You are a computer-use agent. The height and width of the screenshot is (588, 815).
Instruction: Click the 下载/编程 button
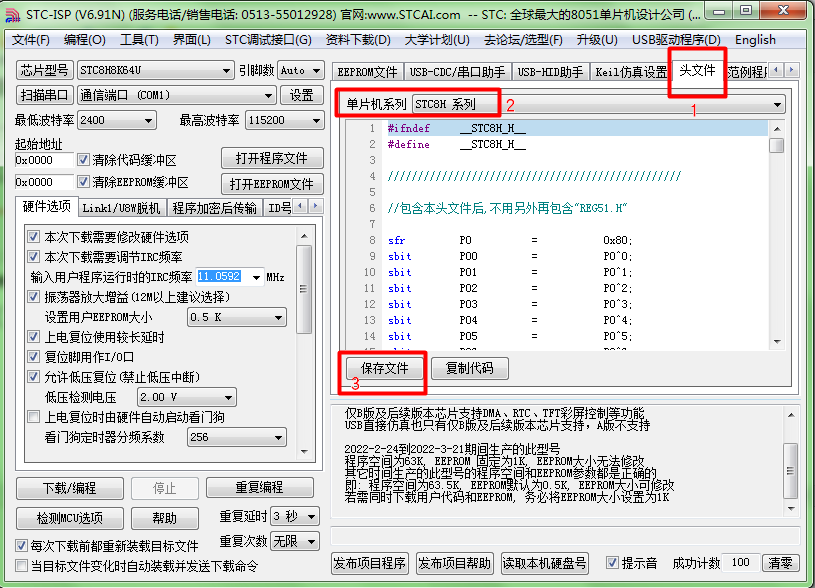(70, 488)
